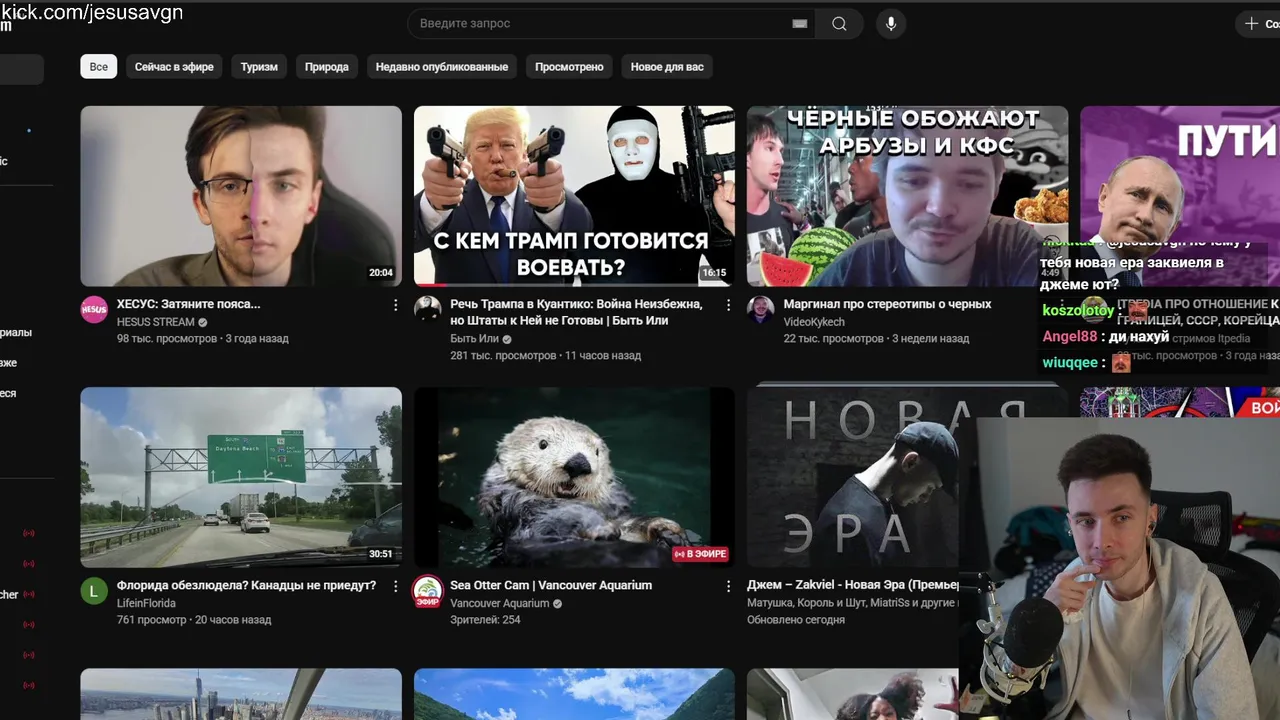
Task: Open the title 'Джем – Zakviel - Новая Эра'
Action: click(x=853, y=585)
